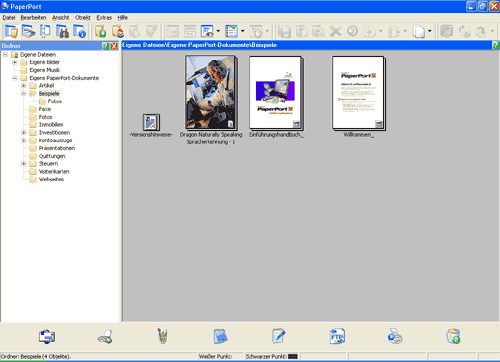Click the page view toolbar icon

[x=45, y=32]
